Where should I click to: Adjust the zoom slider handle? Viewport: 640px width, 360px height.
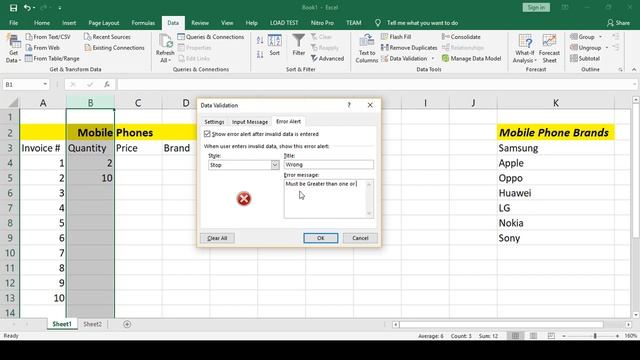[x=595, y=336]
